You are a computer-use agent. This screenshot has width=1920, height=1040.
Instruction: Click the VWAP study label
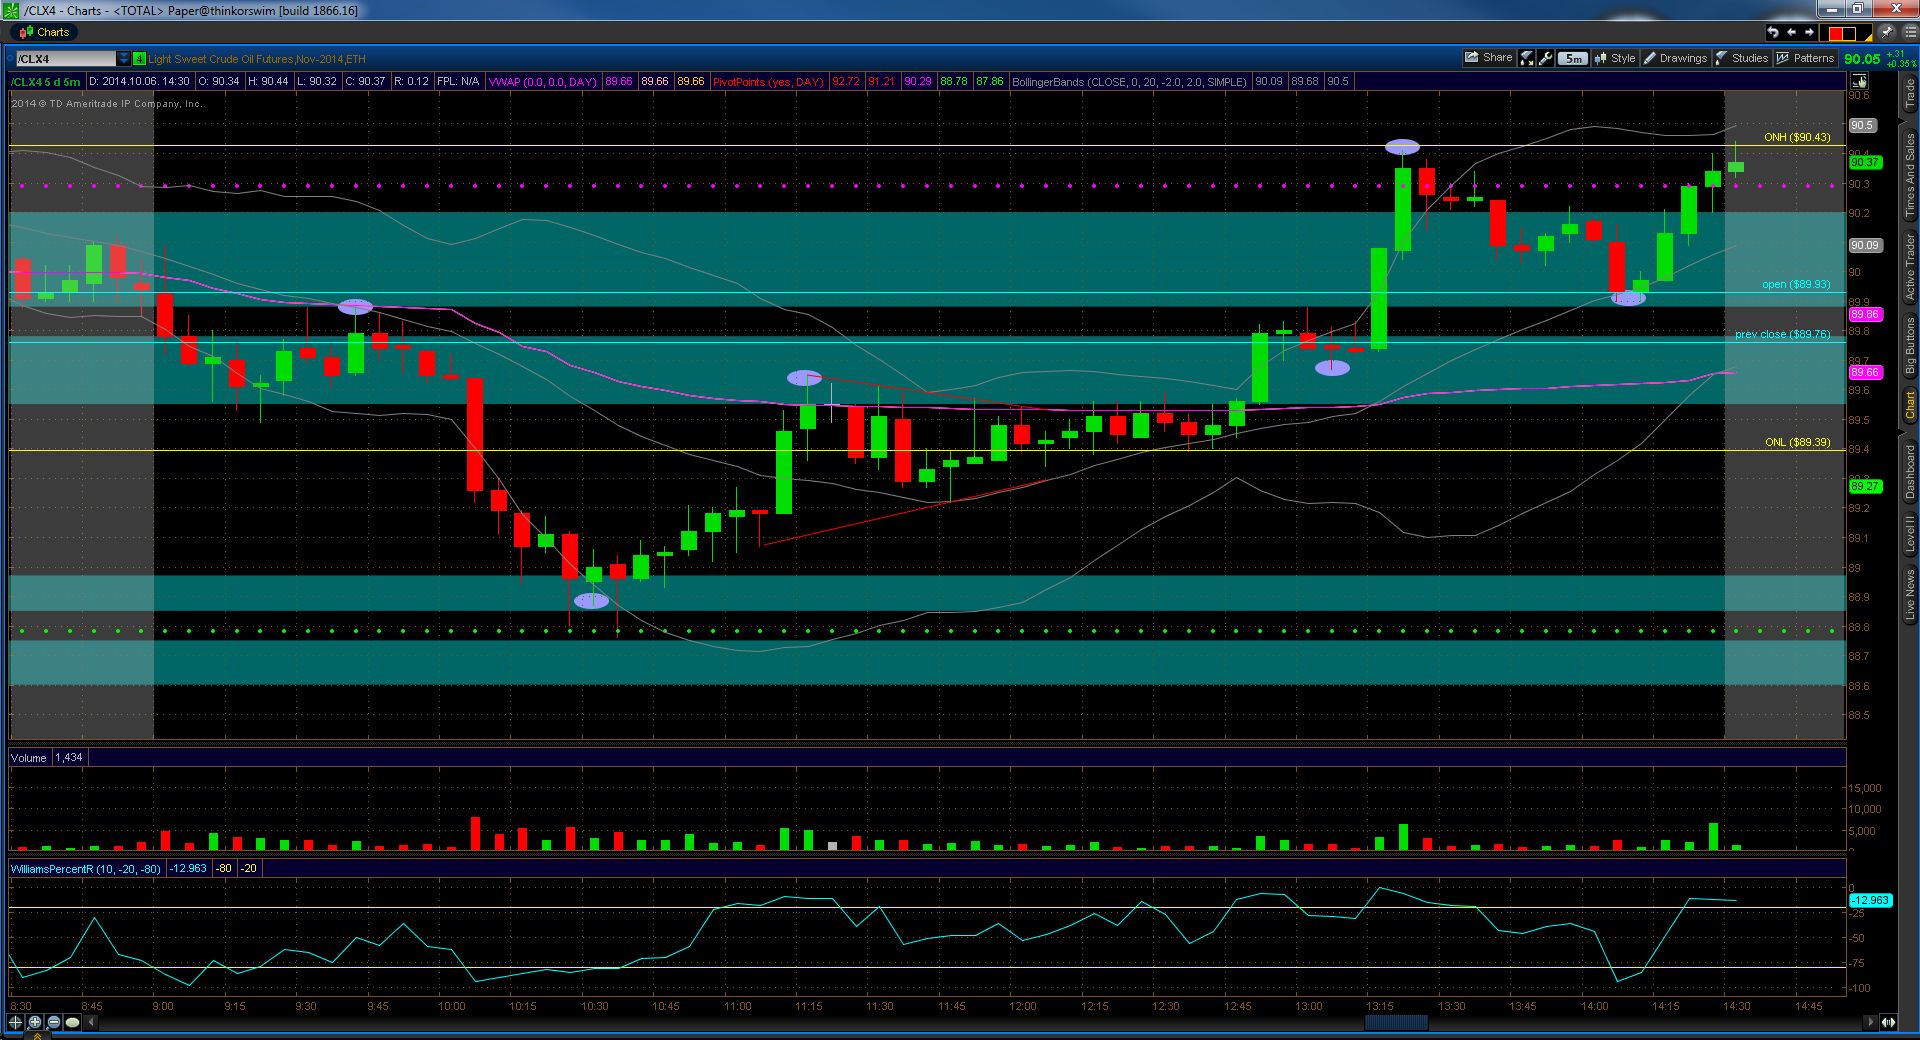coord(543,82)
